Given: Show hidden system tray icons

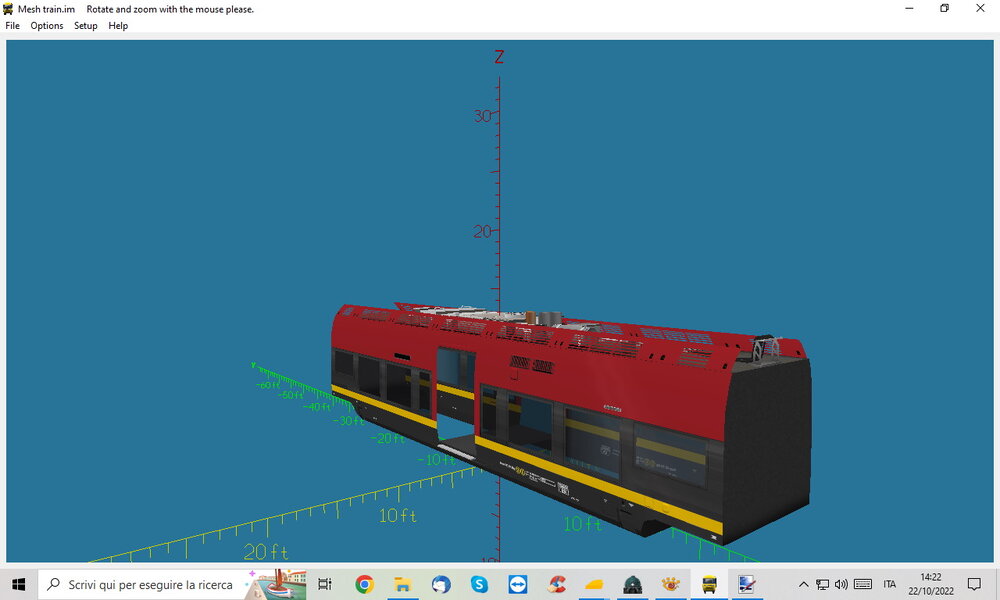Looking at the screenshot, I should 804,584.
